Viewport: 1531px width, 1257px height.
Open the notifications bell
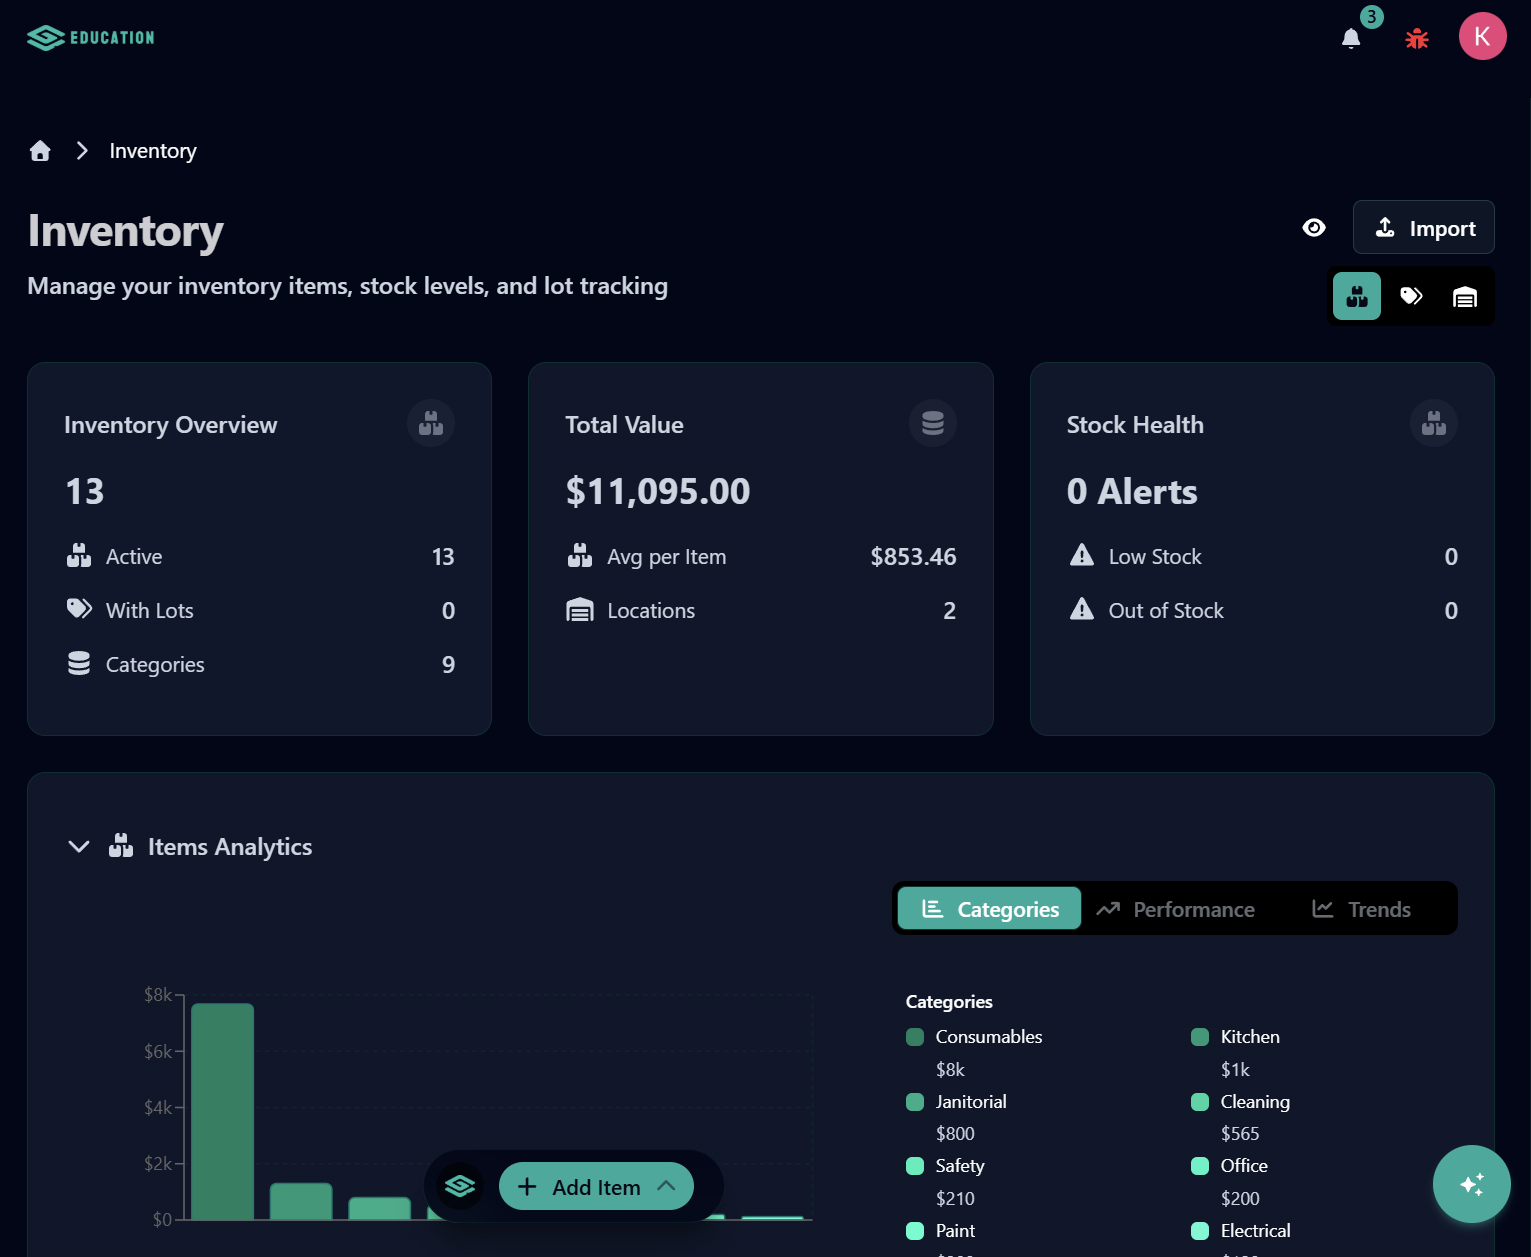tap(1351, 38)
